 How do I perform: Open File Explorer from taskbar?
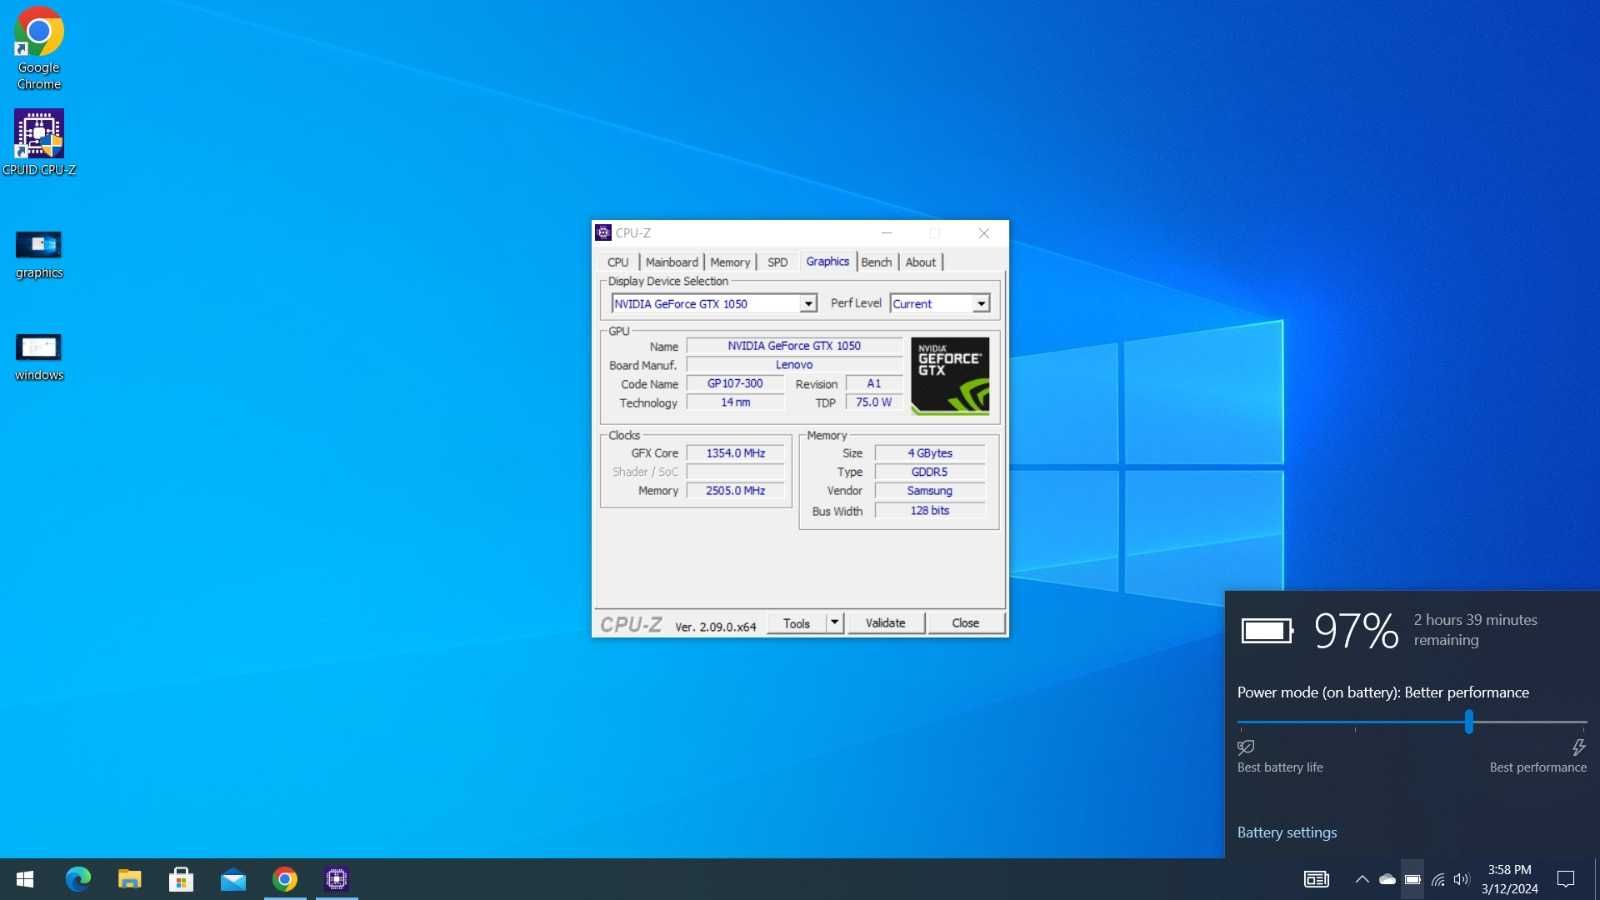click(x=130, y=879)
